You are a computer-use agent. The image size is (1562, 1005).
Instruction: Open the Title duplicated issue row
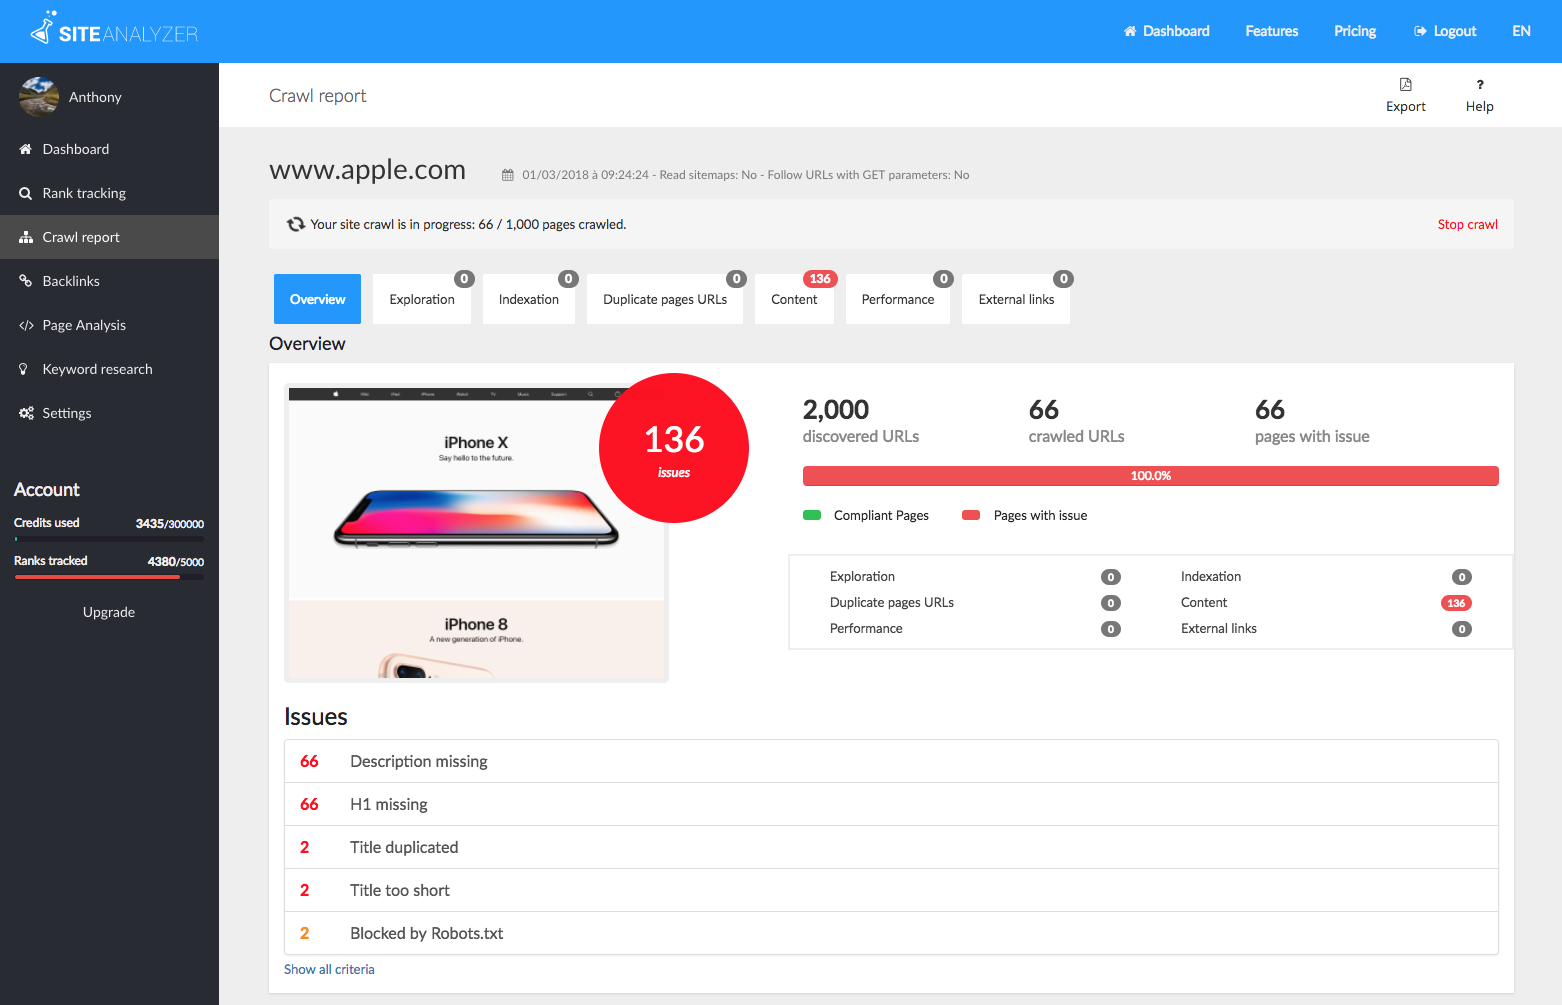(891, 847)
